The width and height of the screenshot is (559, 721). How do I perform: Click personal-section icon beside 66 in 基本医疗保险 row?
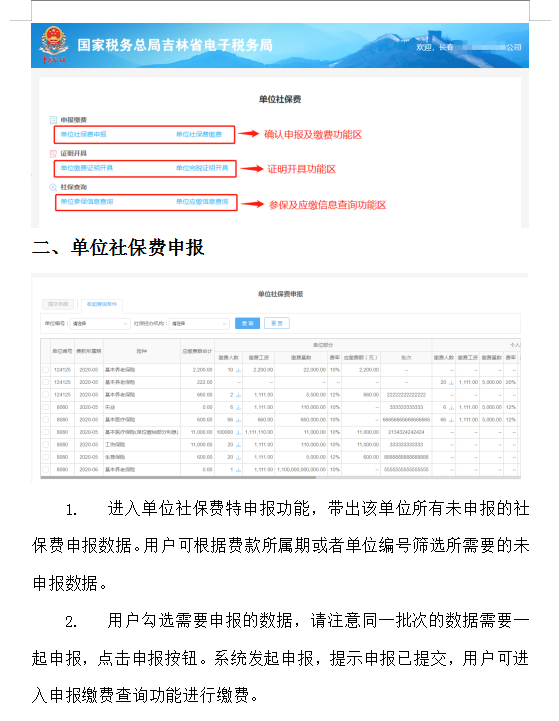451,419
